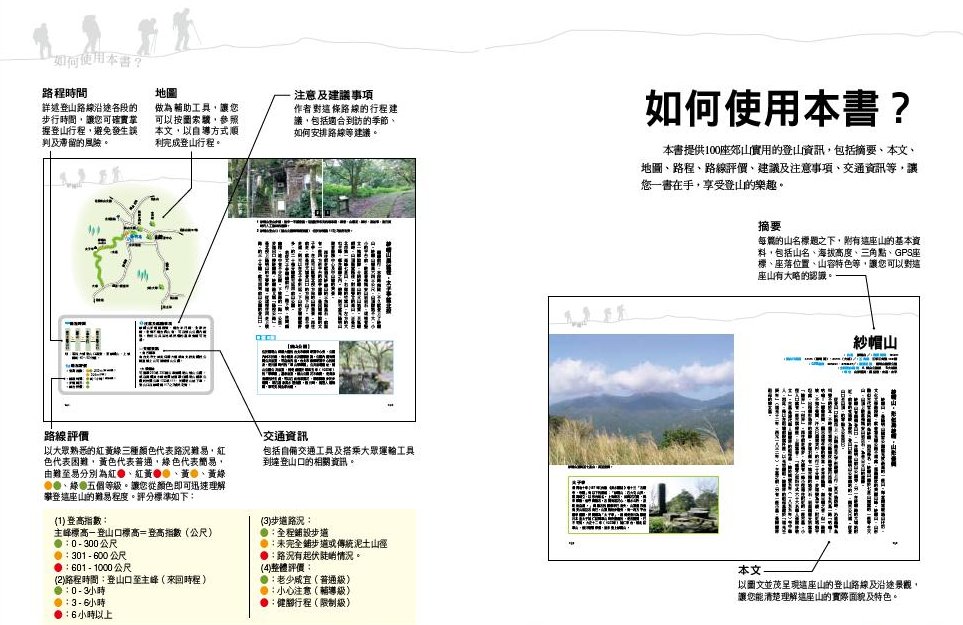The height and width of the screenshot is (625, 963).
Task: Click the 路線評價 heading
Action: (x=66, y=436)
